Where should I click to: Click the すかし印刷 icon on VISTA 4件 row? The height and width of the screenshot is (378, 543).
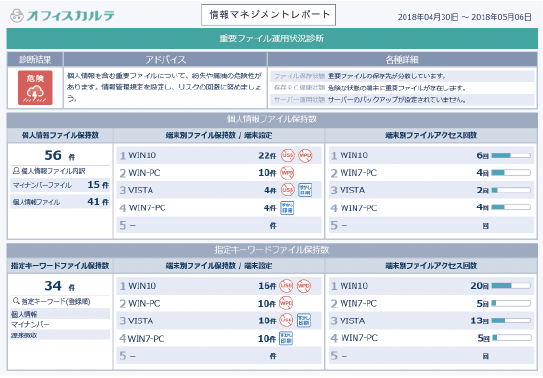[x=305, y=190]
